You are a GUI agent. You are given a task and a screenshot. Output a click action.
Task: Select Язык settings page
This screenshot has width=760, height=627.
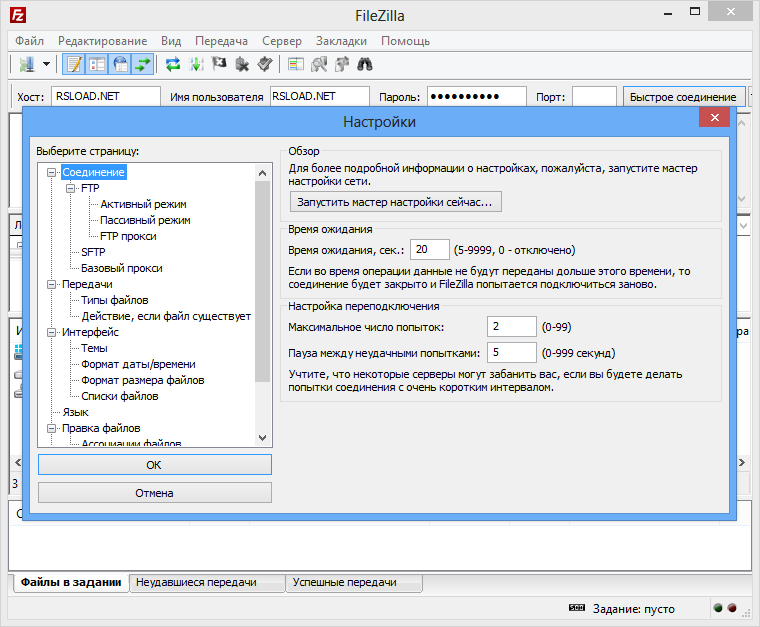coord(75,412)
